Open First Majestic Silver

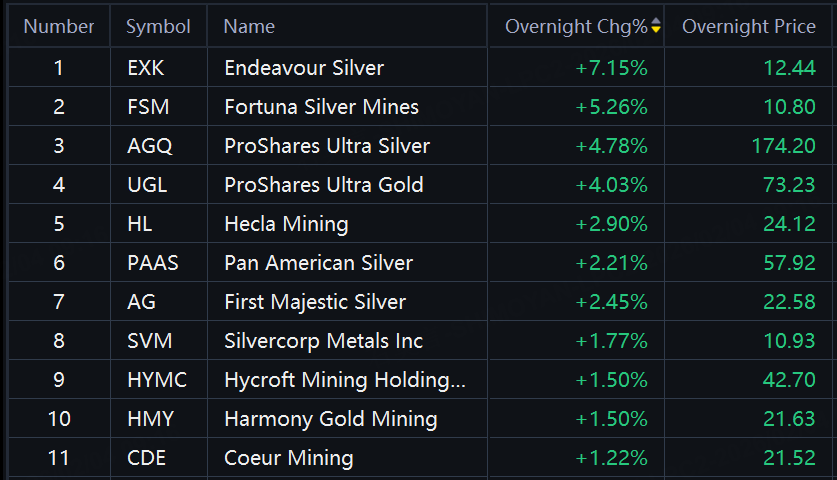pos(315,302)
